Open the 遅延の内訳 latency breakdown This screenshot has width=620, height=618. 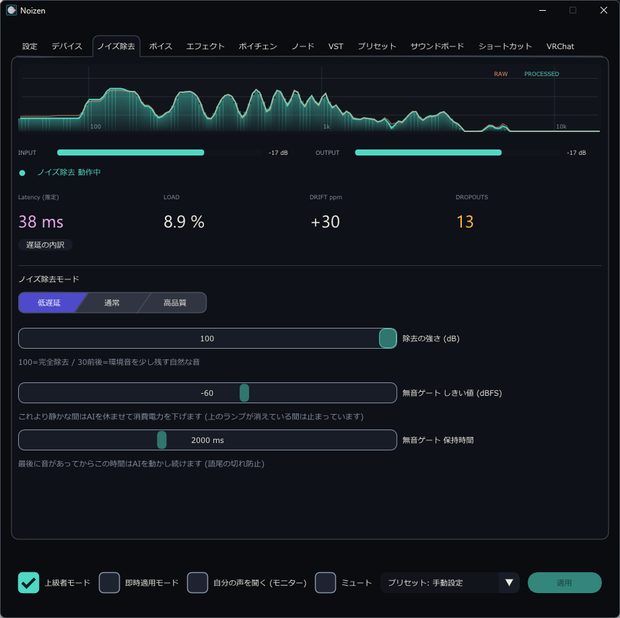pyautogui.click(x=45, y=245)
